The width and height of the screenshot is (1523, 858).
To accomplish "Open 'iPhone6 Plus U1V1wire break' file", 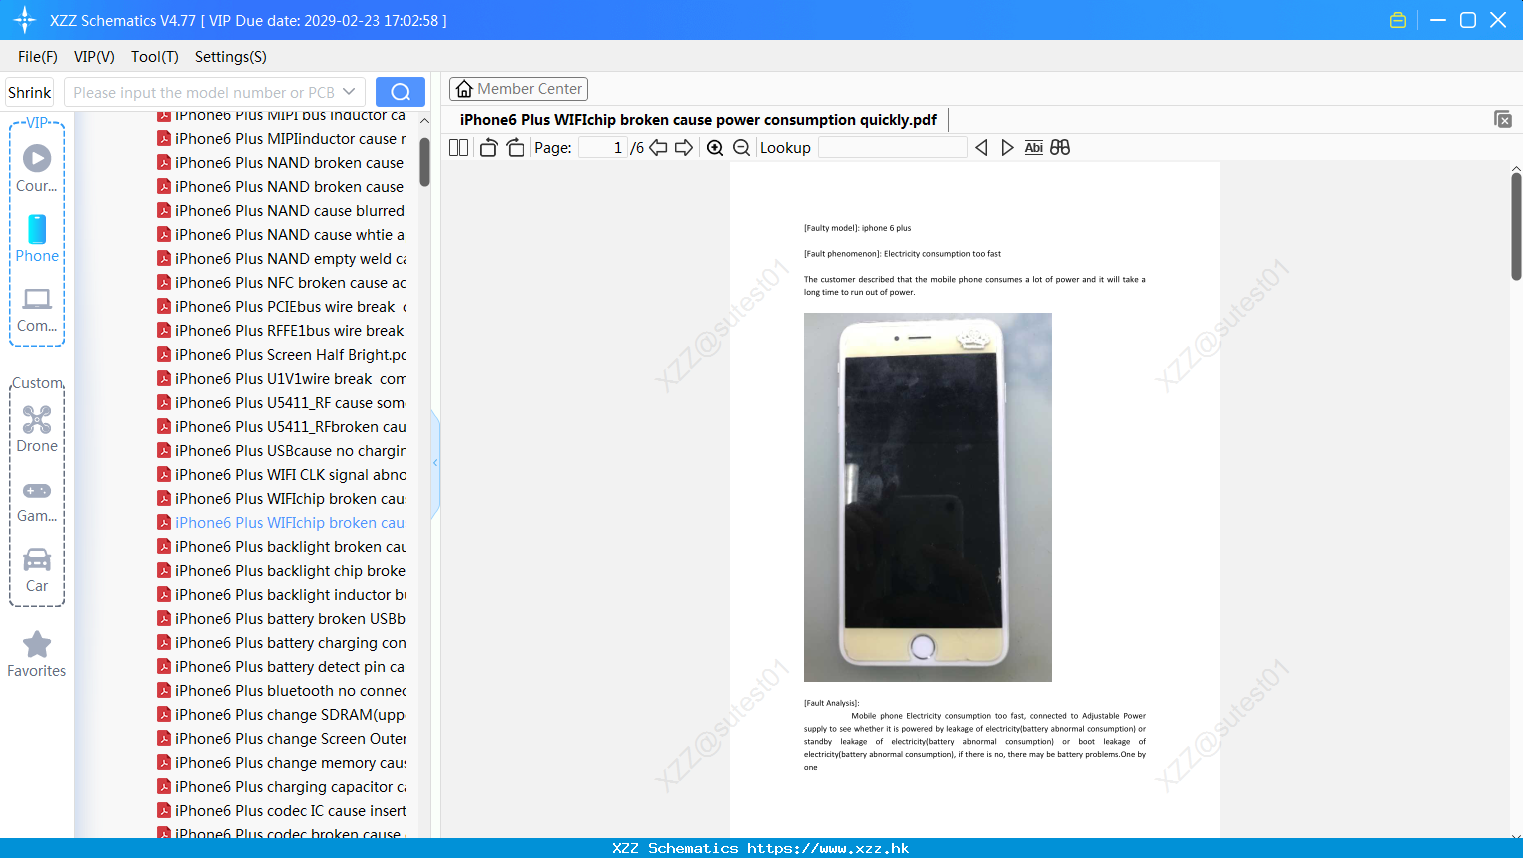I will coord(281,379).
